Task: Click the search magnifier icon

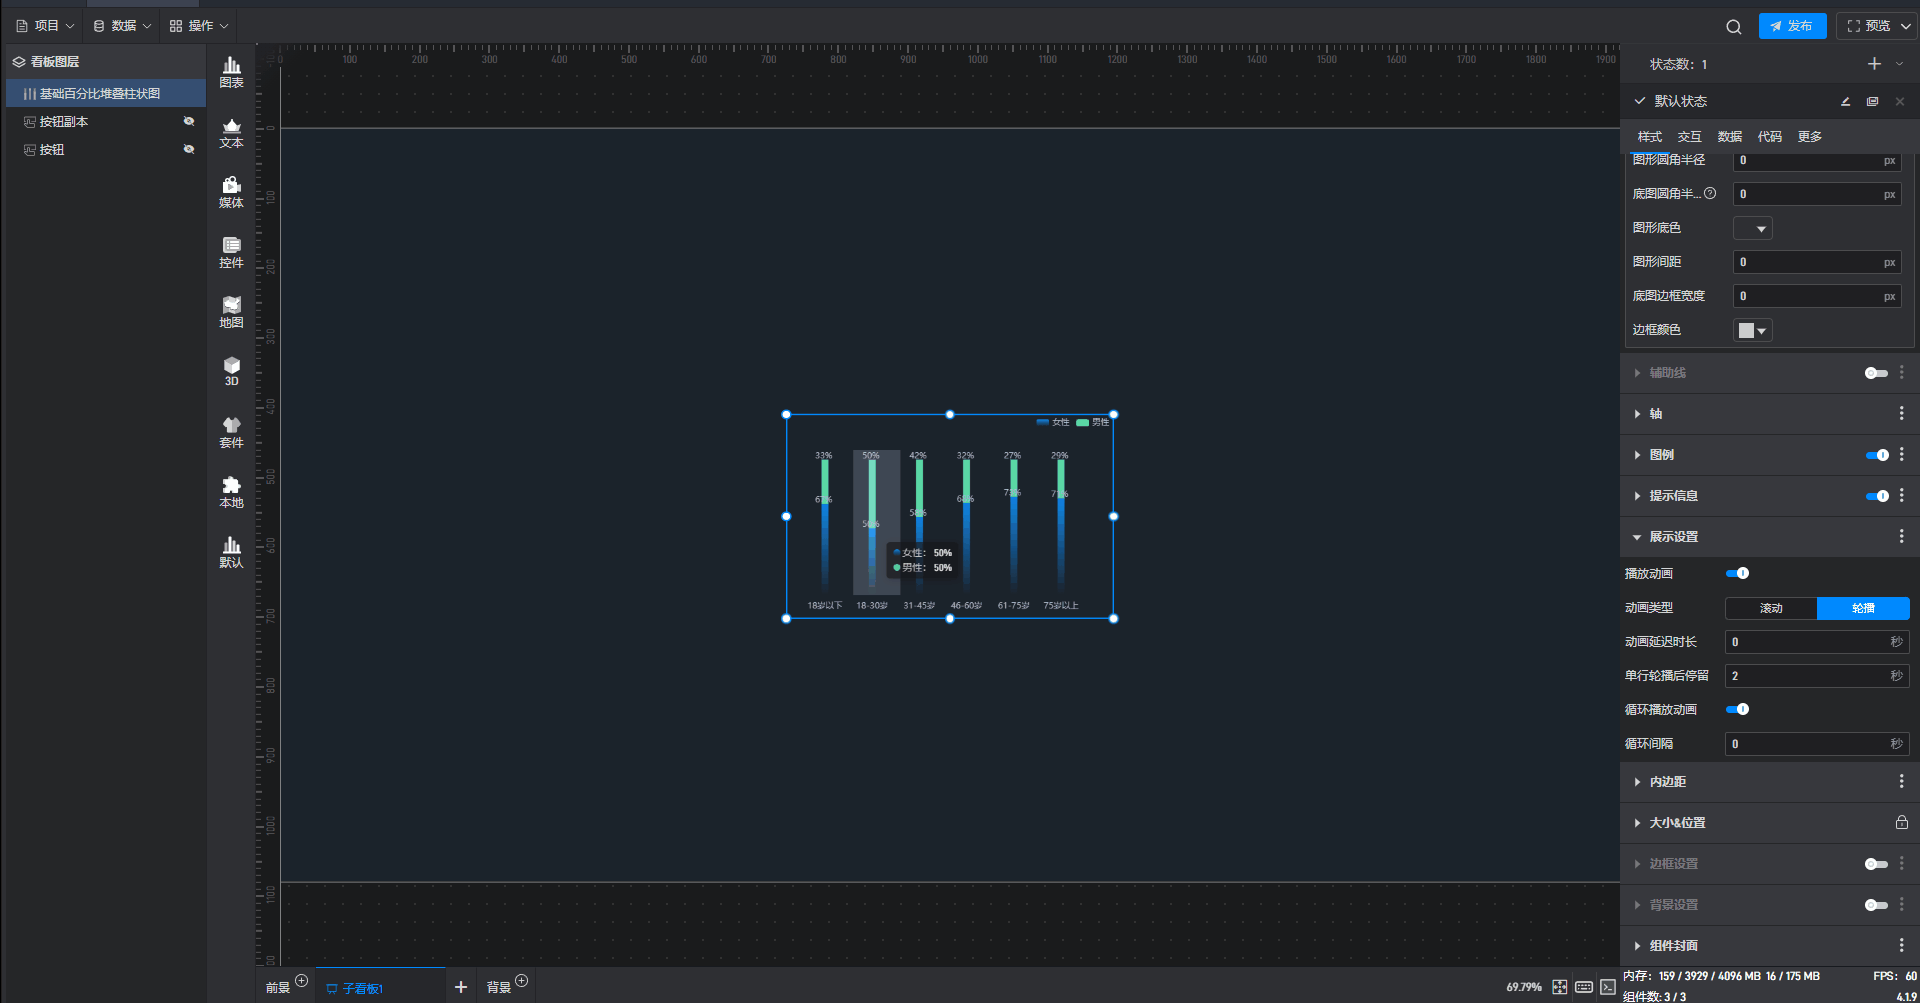Action: [1733, 27]
